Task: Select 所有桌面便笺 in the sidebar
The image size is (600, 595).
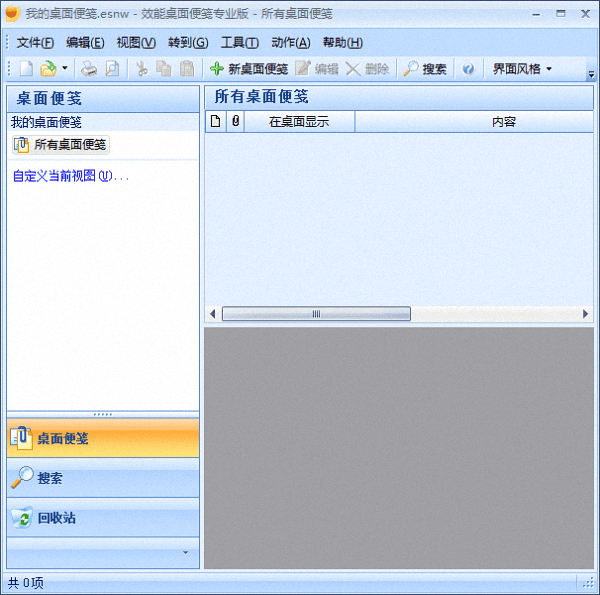Action: 60,145
